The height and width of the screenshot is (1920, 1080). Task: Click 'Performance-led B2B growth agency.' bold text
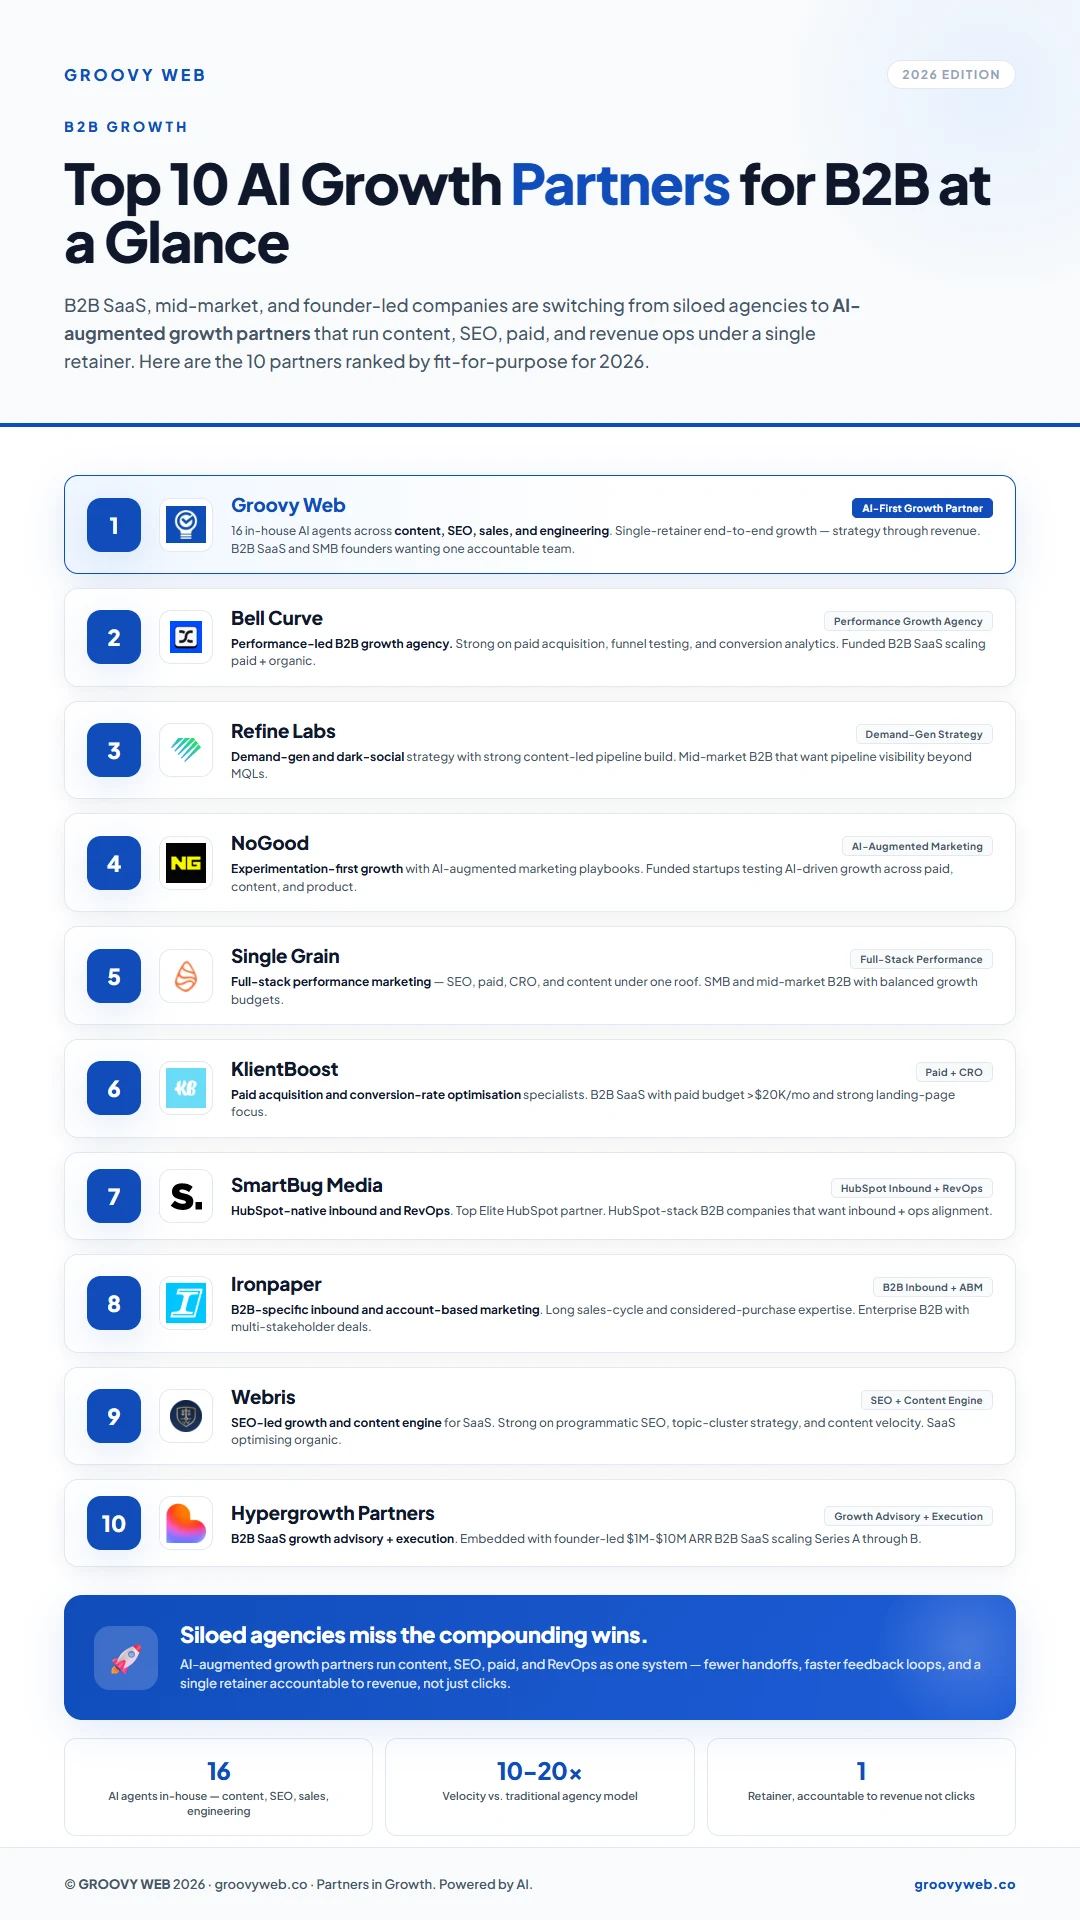click(x=341, y=644)
